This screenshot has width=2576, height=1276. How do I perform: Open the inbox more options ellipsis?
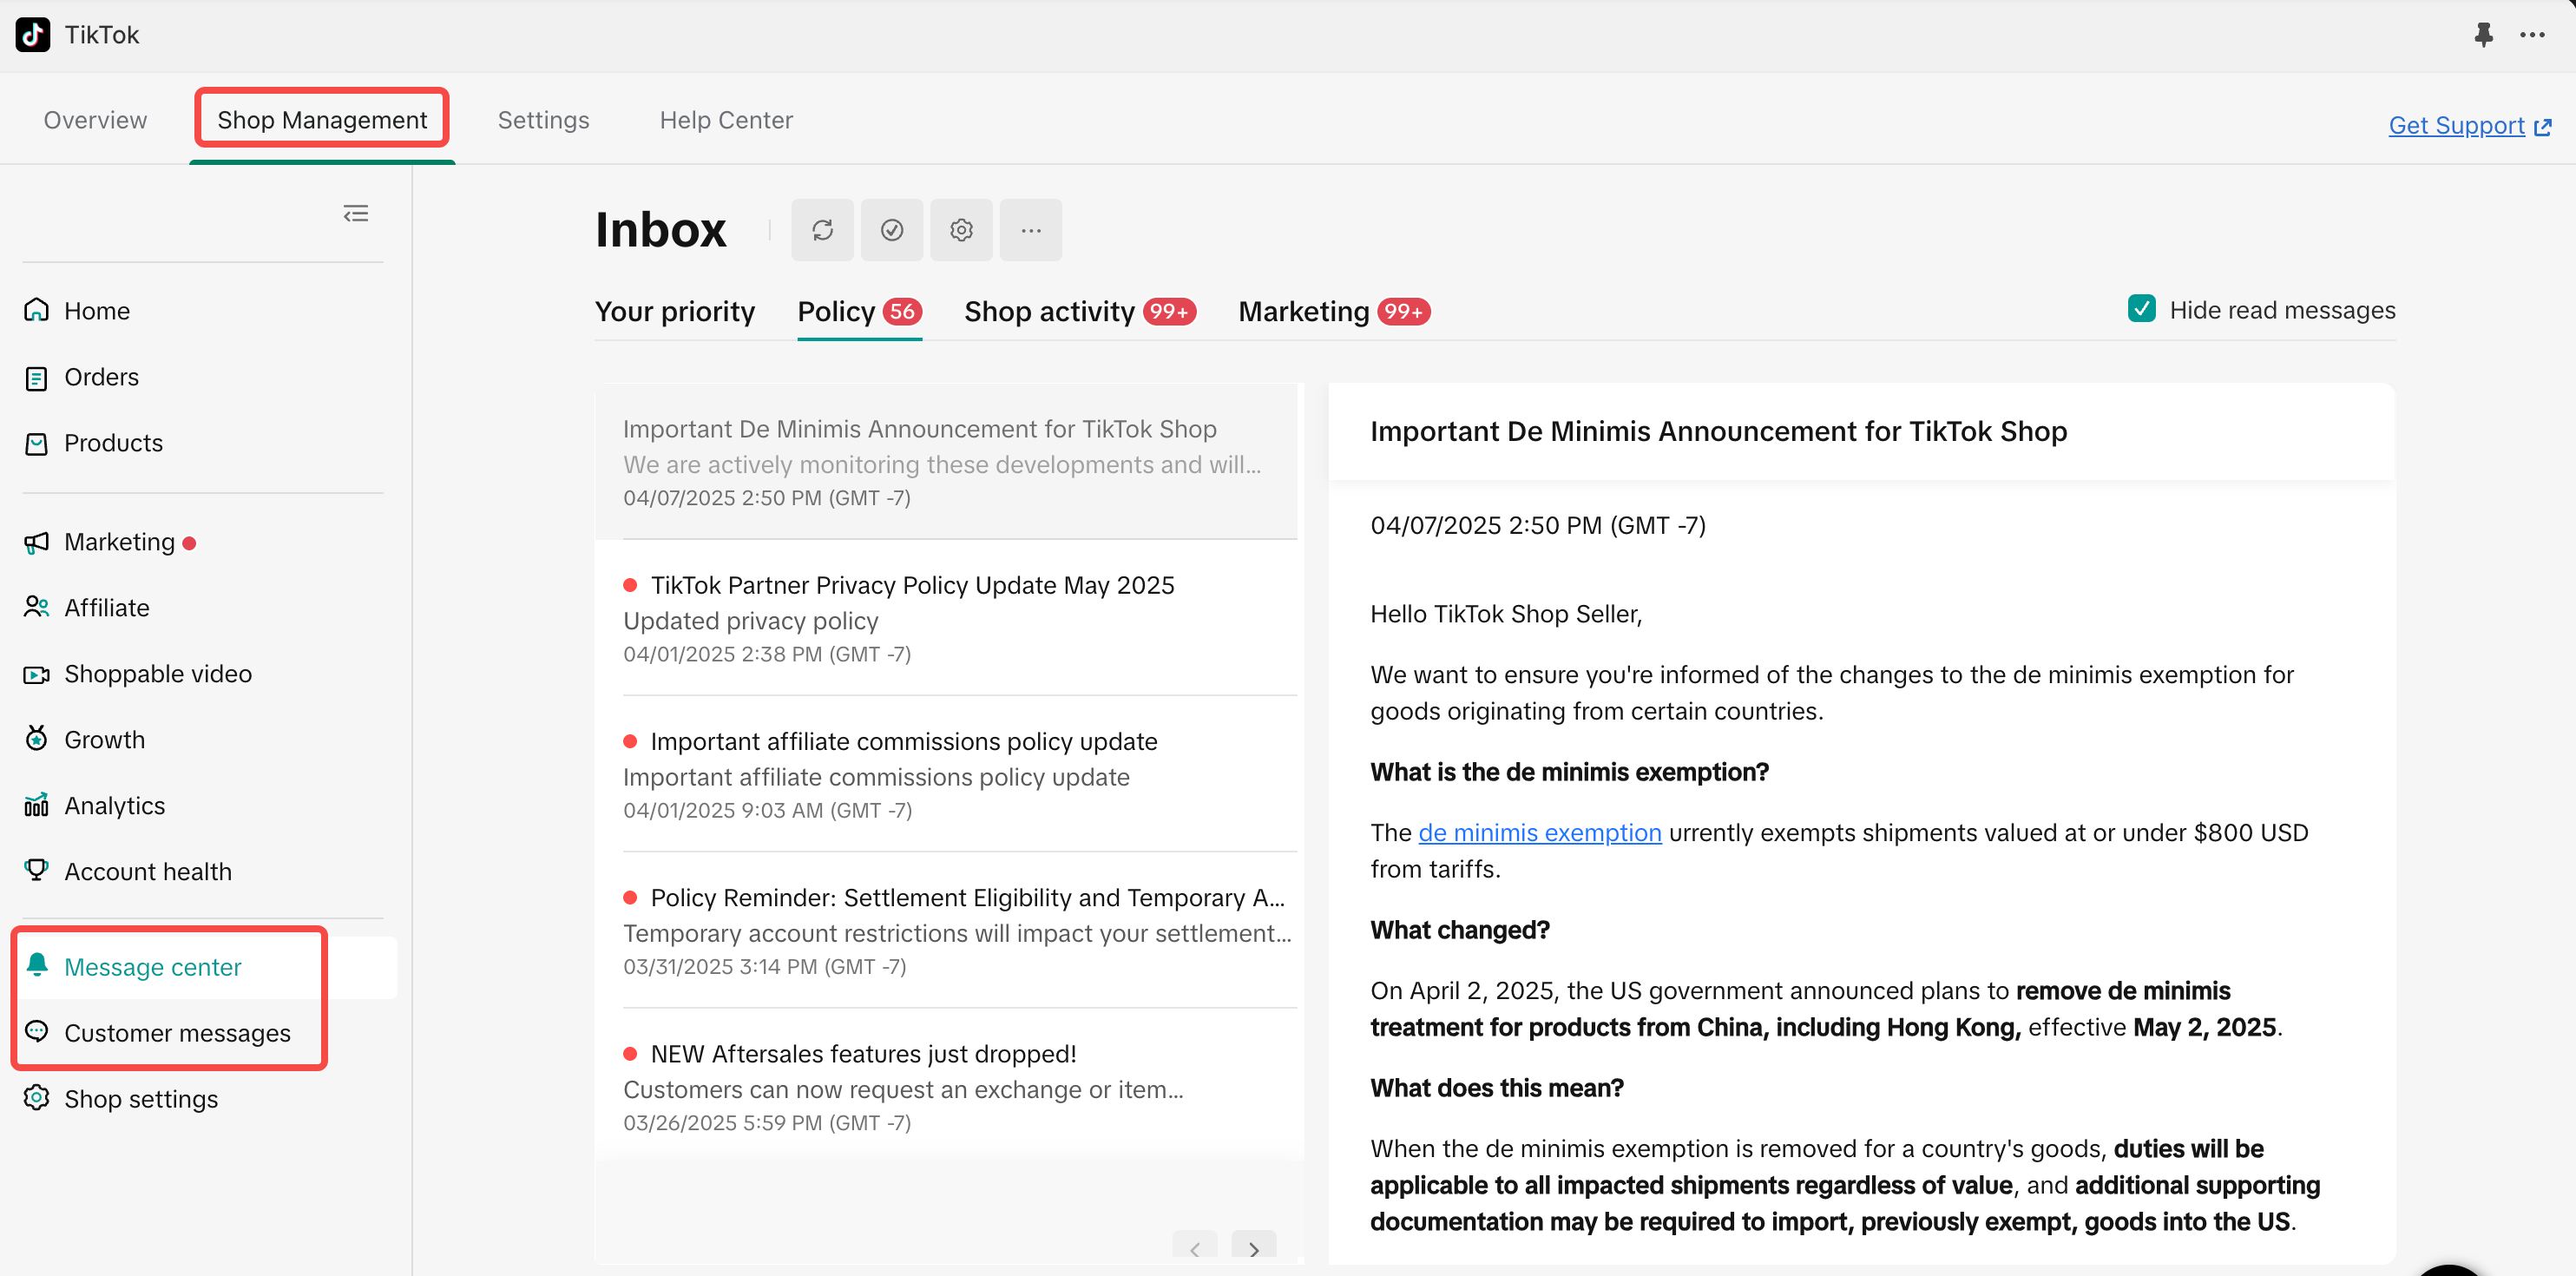click(1030, 230)
